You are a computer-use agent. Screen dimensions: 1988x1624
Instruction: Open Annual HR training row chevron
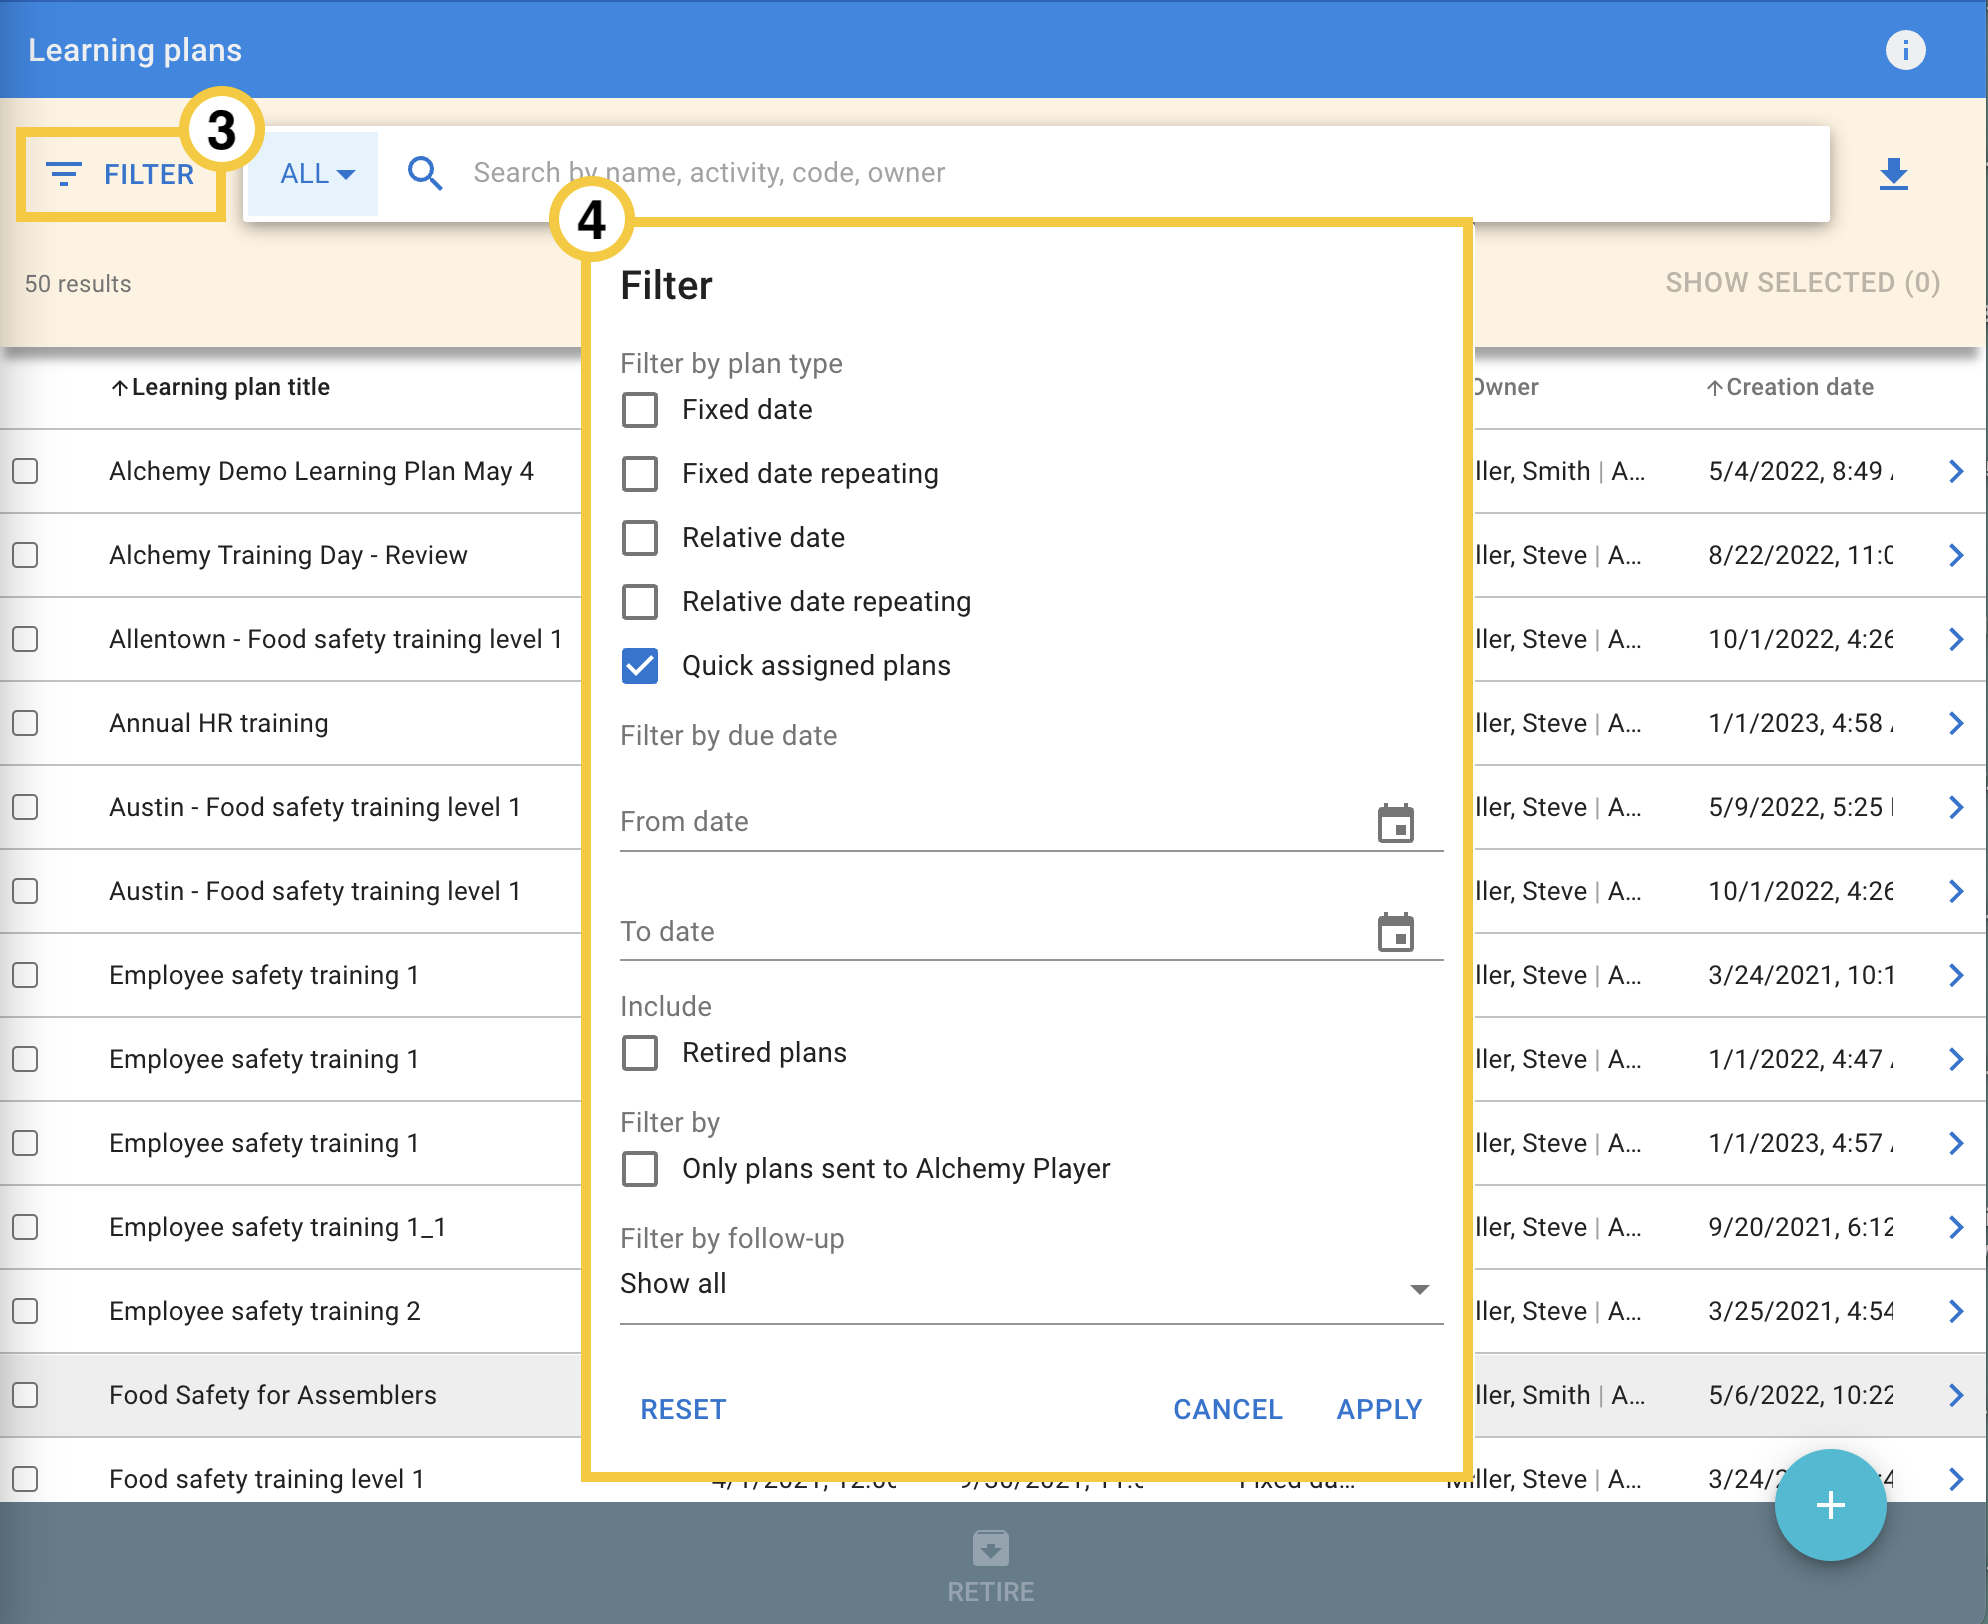click(x=1956, y=723)
